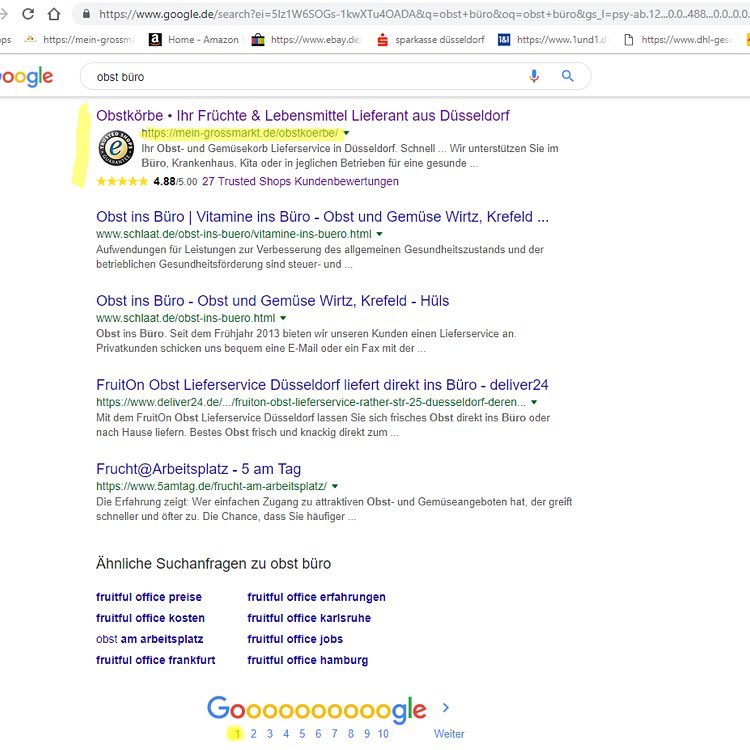Screen dimensions: 750x750
Task: Expand arrow beside schlaat.de/obst-ins-buero.html URL
Action: (283, 318)
